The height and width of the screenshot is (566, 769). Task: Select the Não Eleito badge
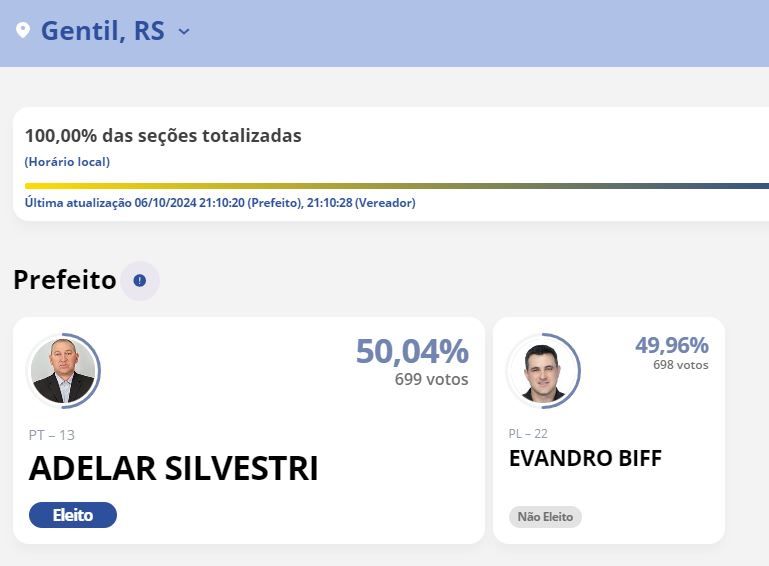545,517
